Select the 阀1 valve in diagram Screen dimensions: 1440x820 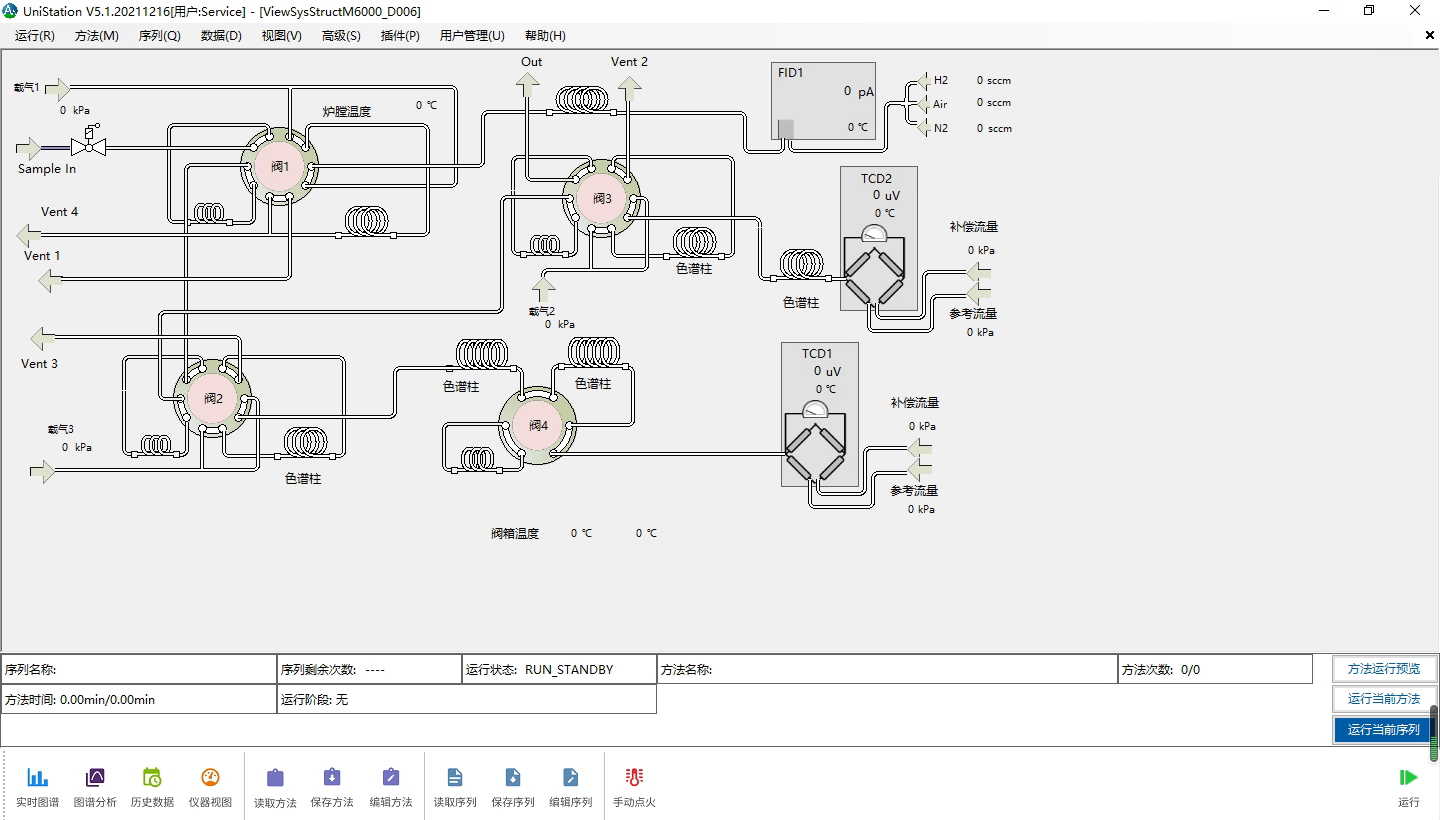coord(279,166)
